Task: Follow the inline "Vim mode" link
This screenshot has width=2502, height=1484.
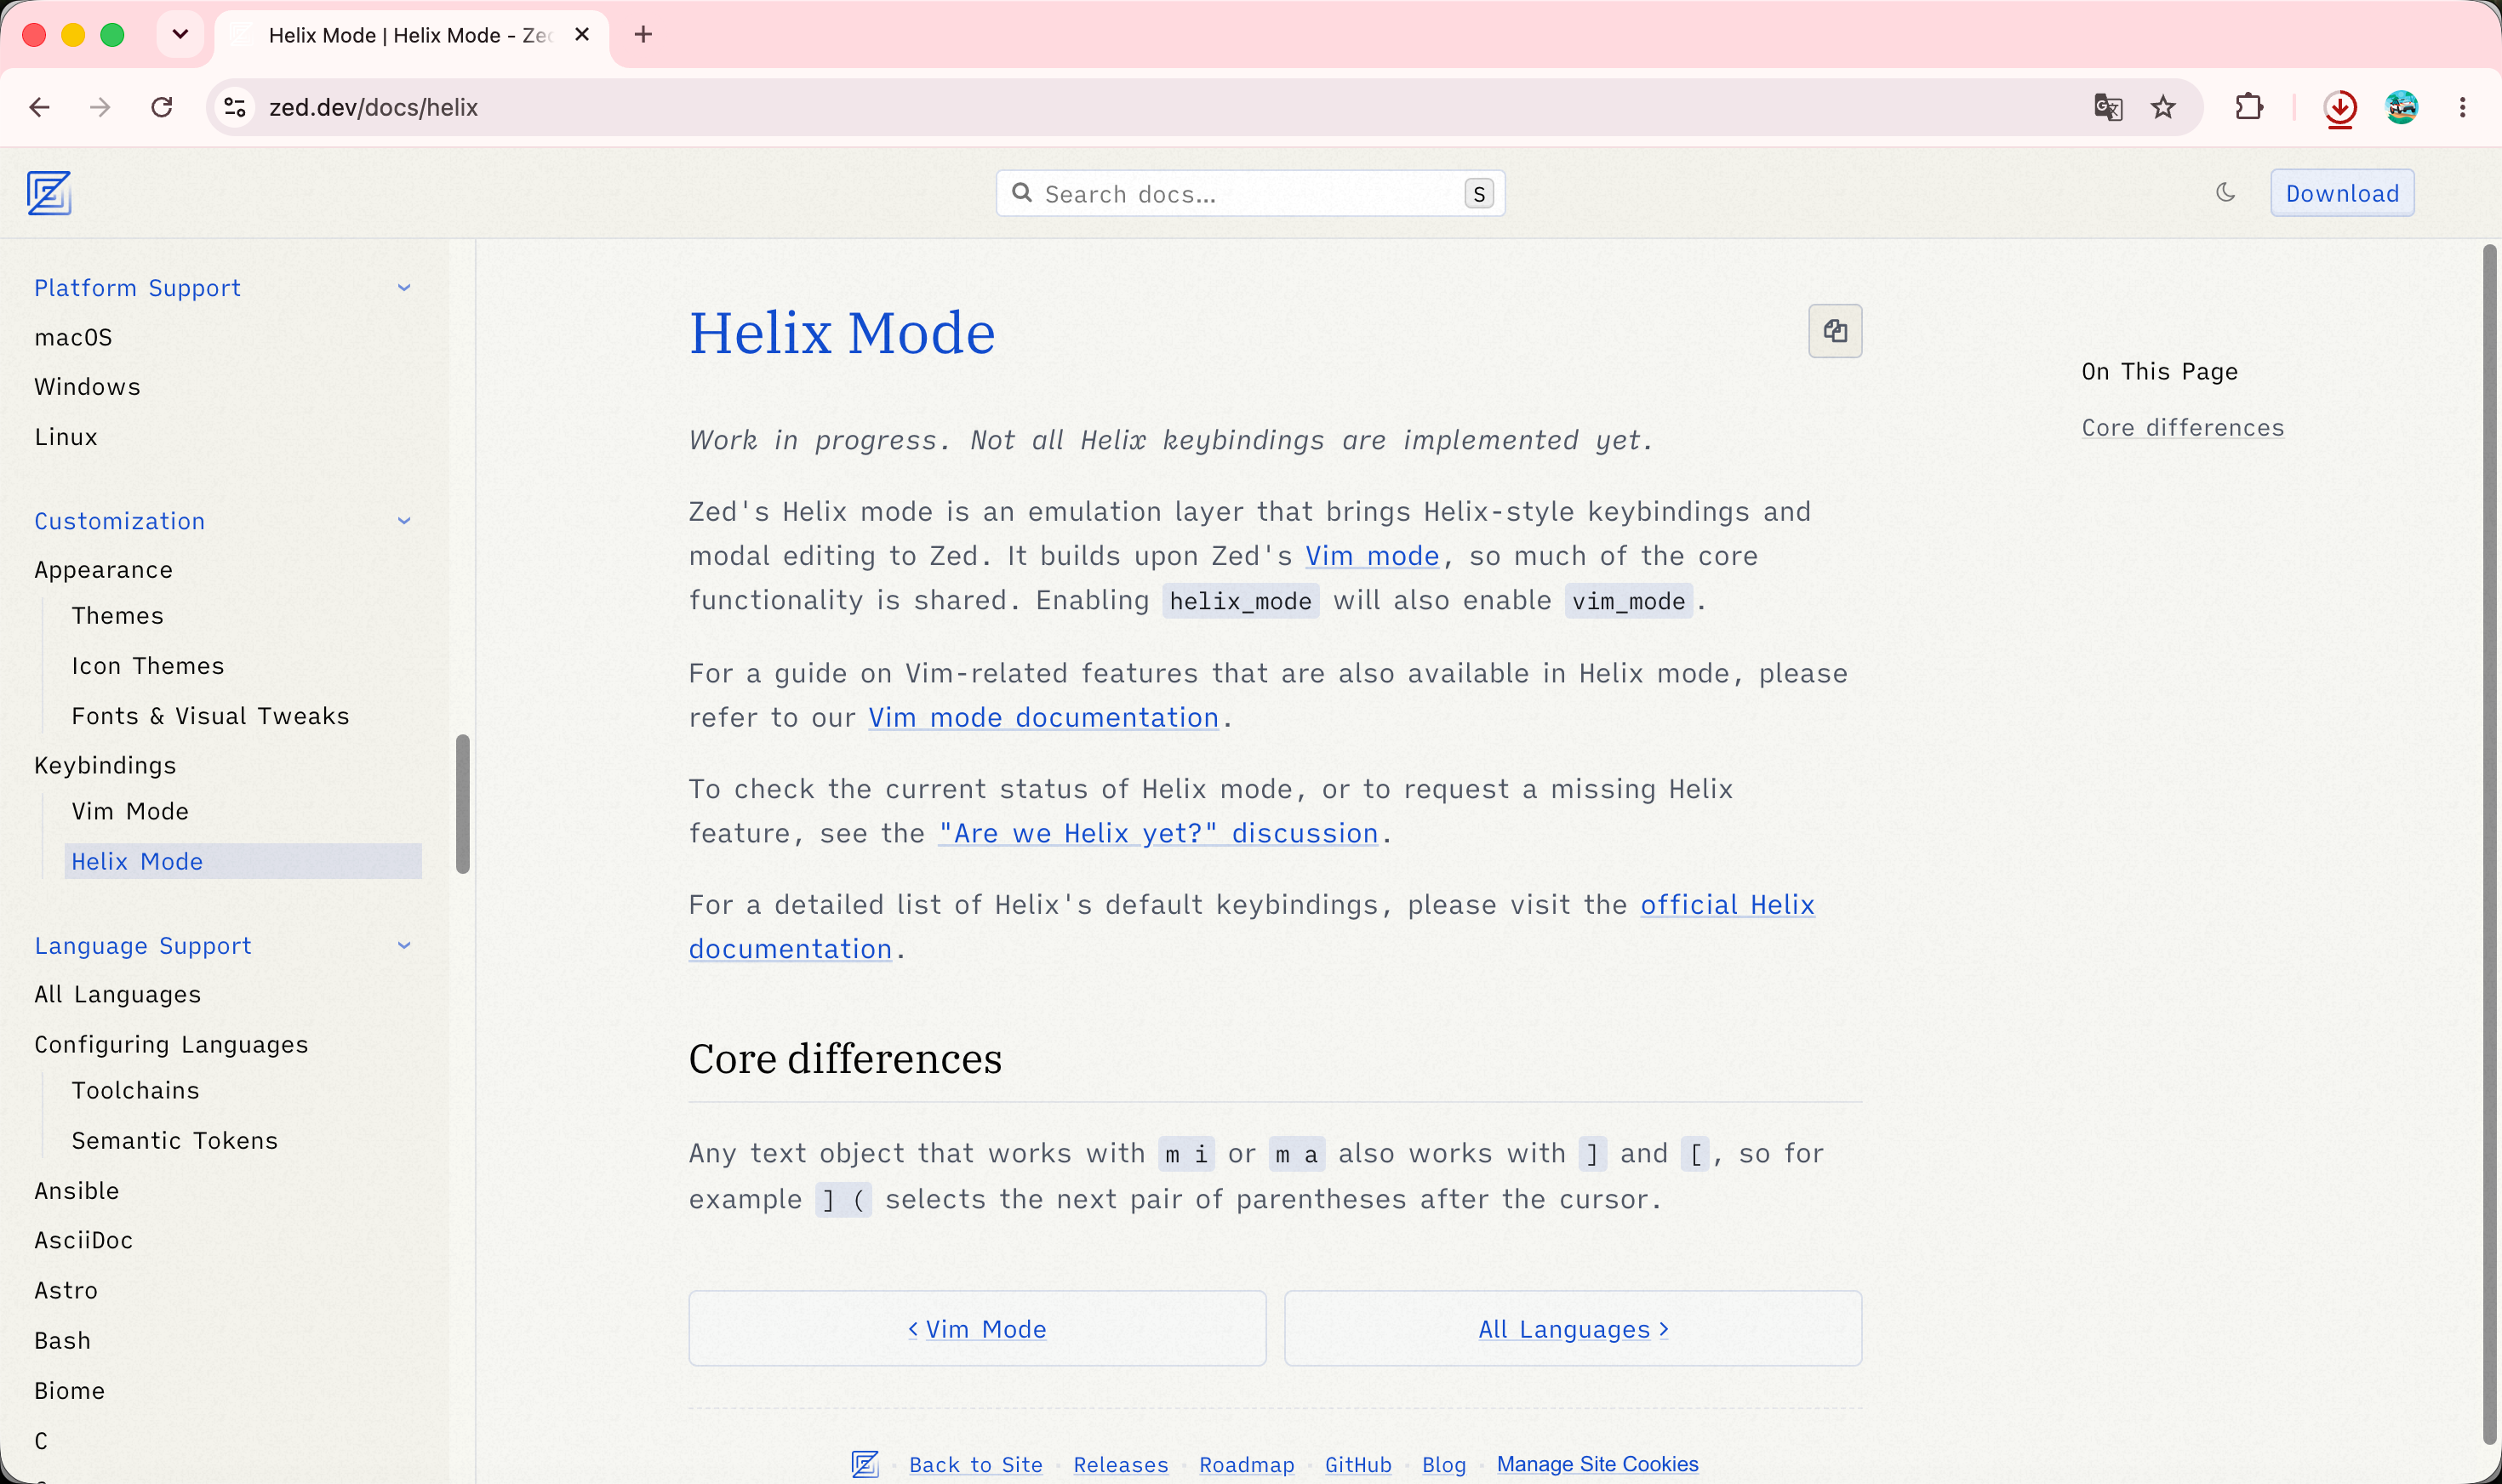Action: pyautogui.click(x=1372, y=556)
